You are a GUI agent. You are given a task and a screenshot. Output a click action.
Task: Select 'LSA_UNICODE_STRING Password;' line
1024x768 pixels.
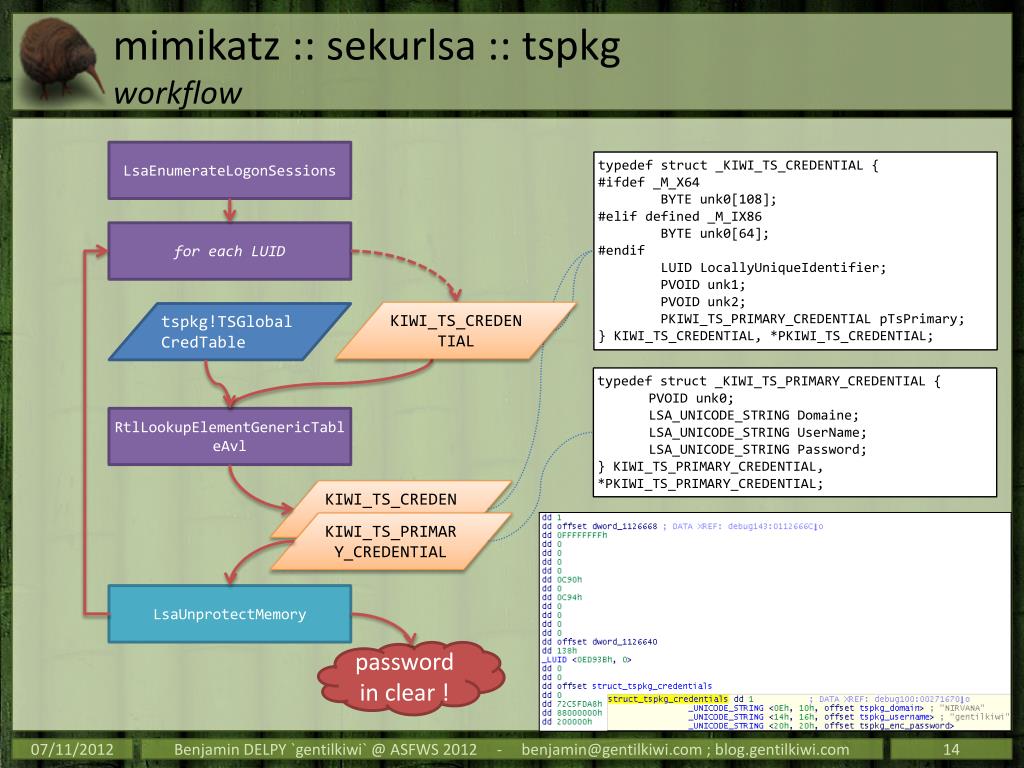click(x=758, y=449)
